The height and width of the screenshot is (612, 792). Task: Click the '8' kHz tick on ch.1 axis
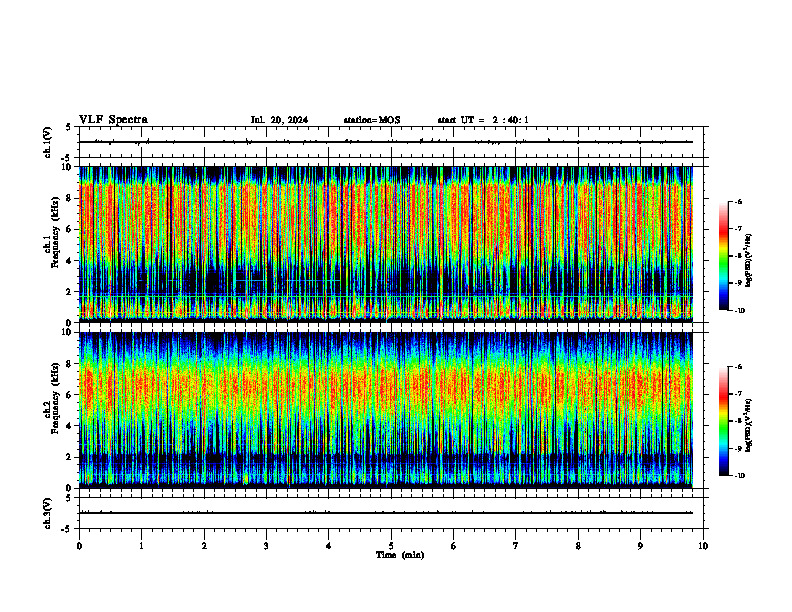pyautogui.click(x=70, y=198)
